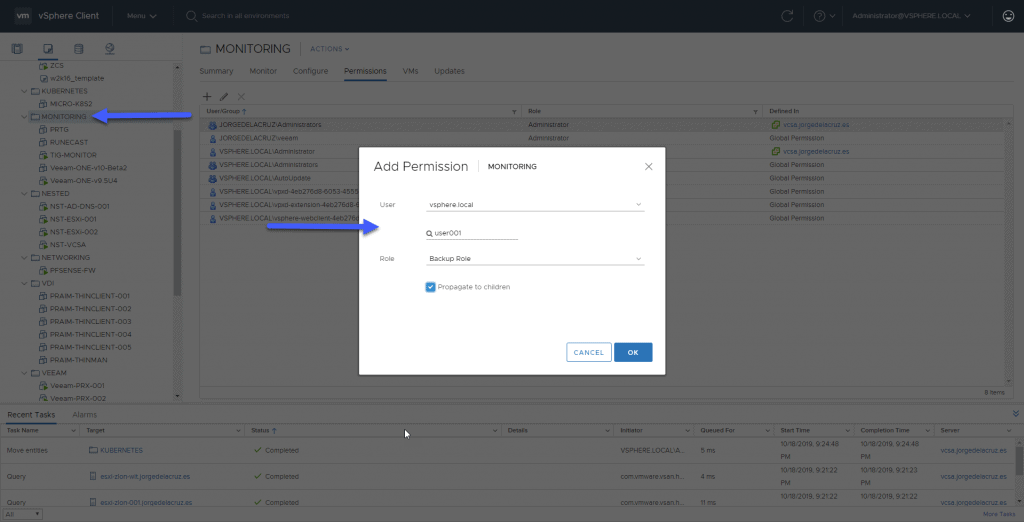Image resolution: width=1024 pixels, height=522 pixels.
Task: Select the JORGEDELACRUZ\veeam permission row
Action: (x=601, y=139)
